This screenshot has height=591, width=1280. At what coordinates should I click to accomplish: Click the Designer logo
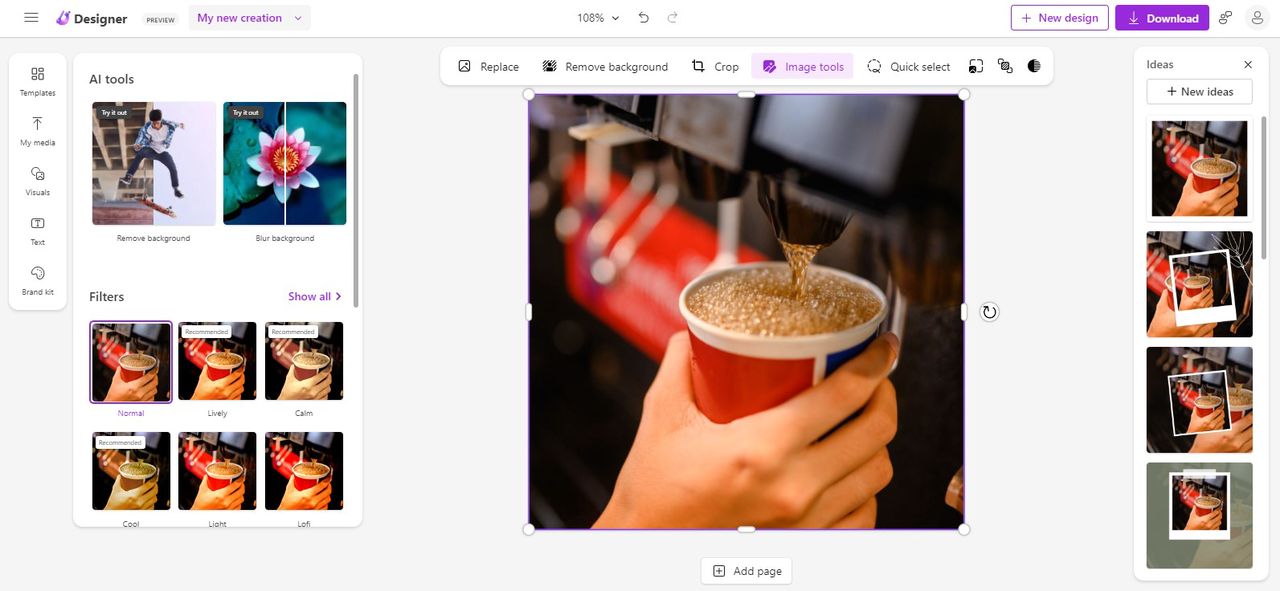click(92, 18)
